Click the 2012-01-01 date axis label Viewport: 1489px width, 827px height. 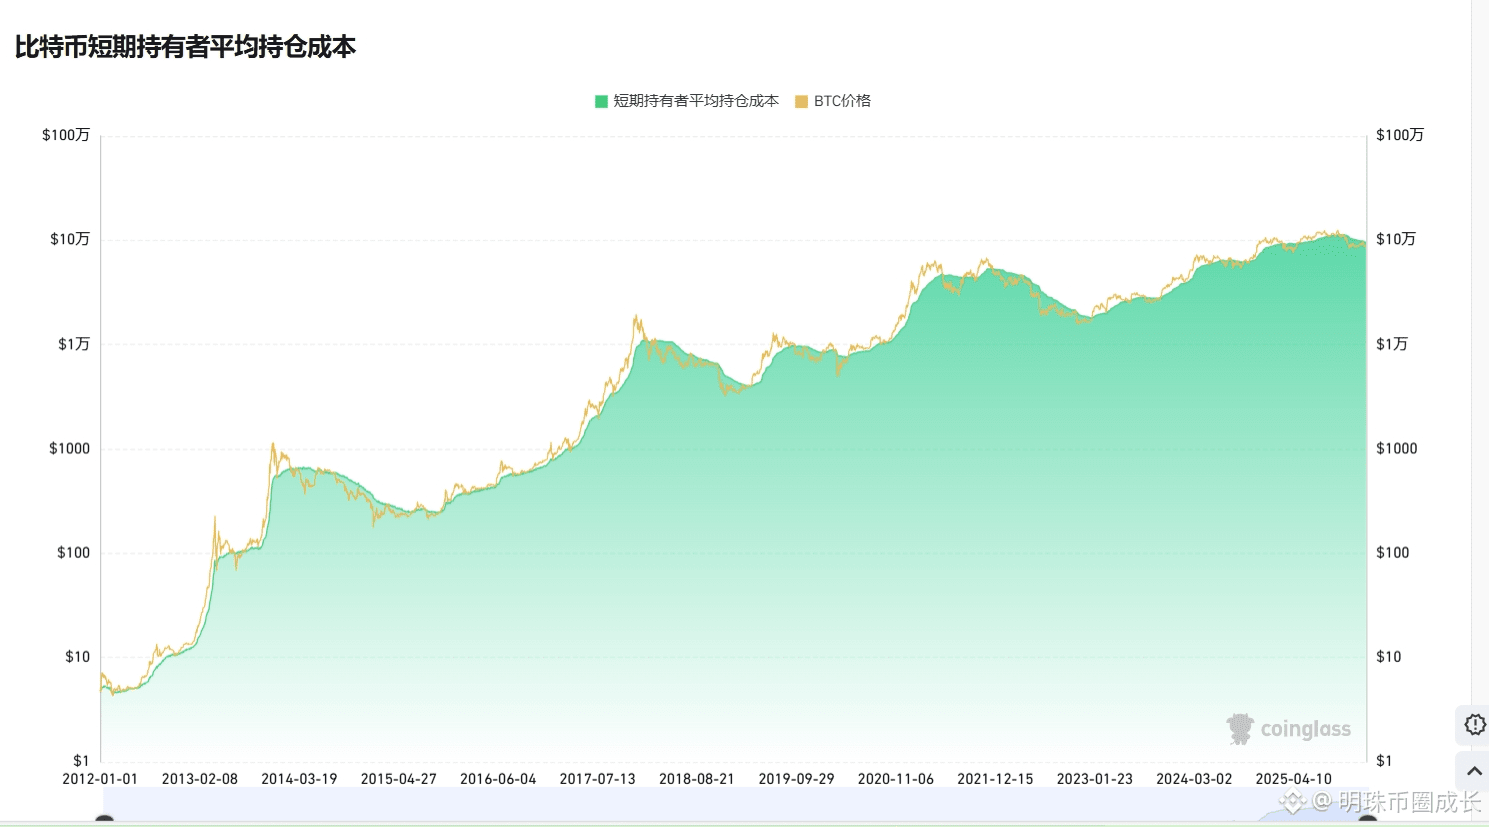tap(100, 779)
